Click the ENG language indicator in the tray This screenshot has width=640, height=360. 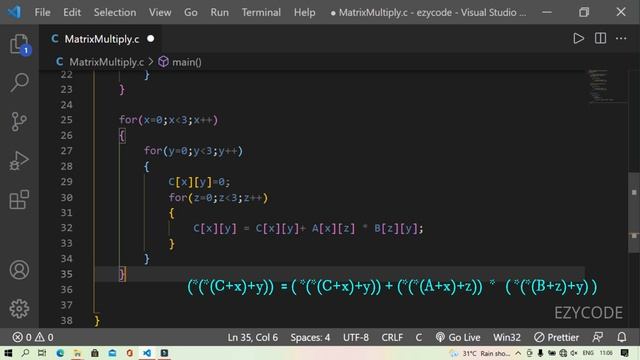pyautogui.click(x=588, y=353)
